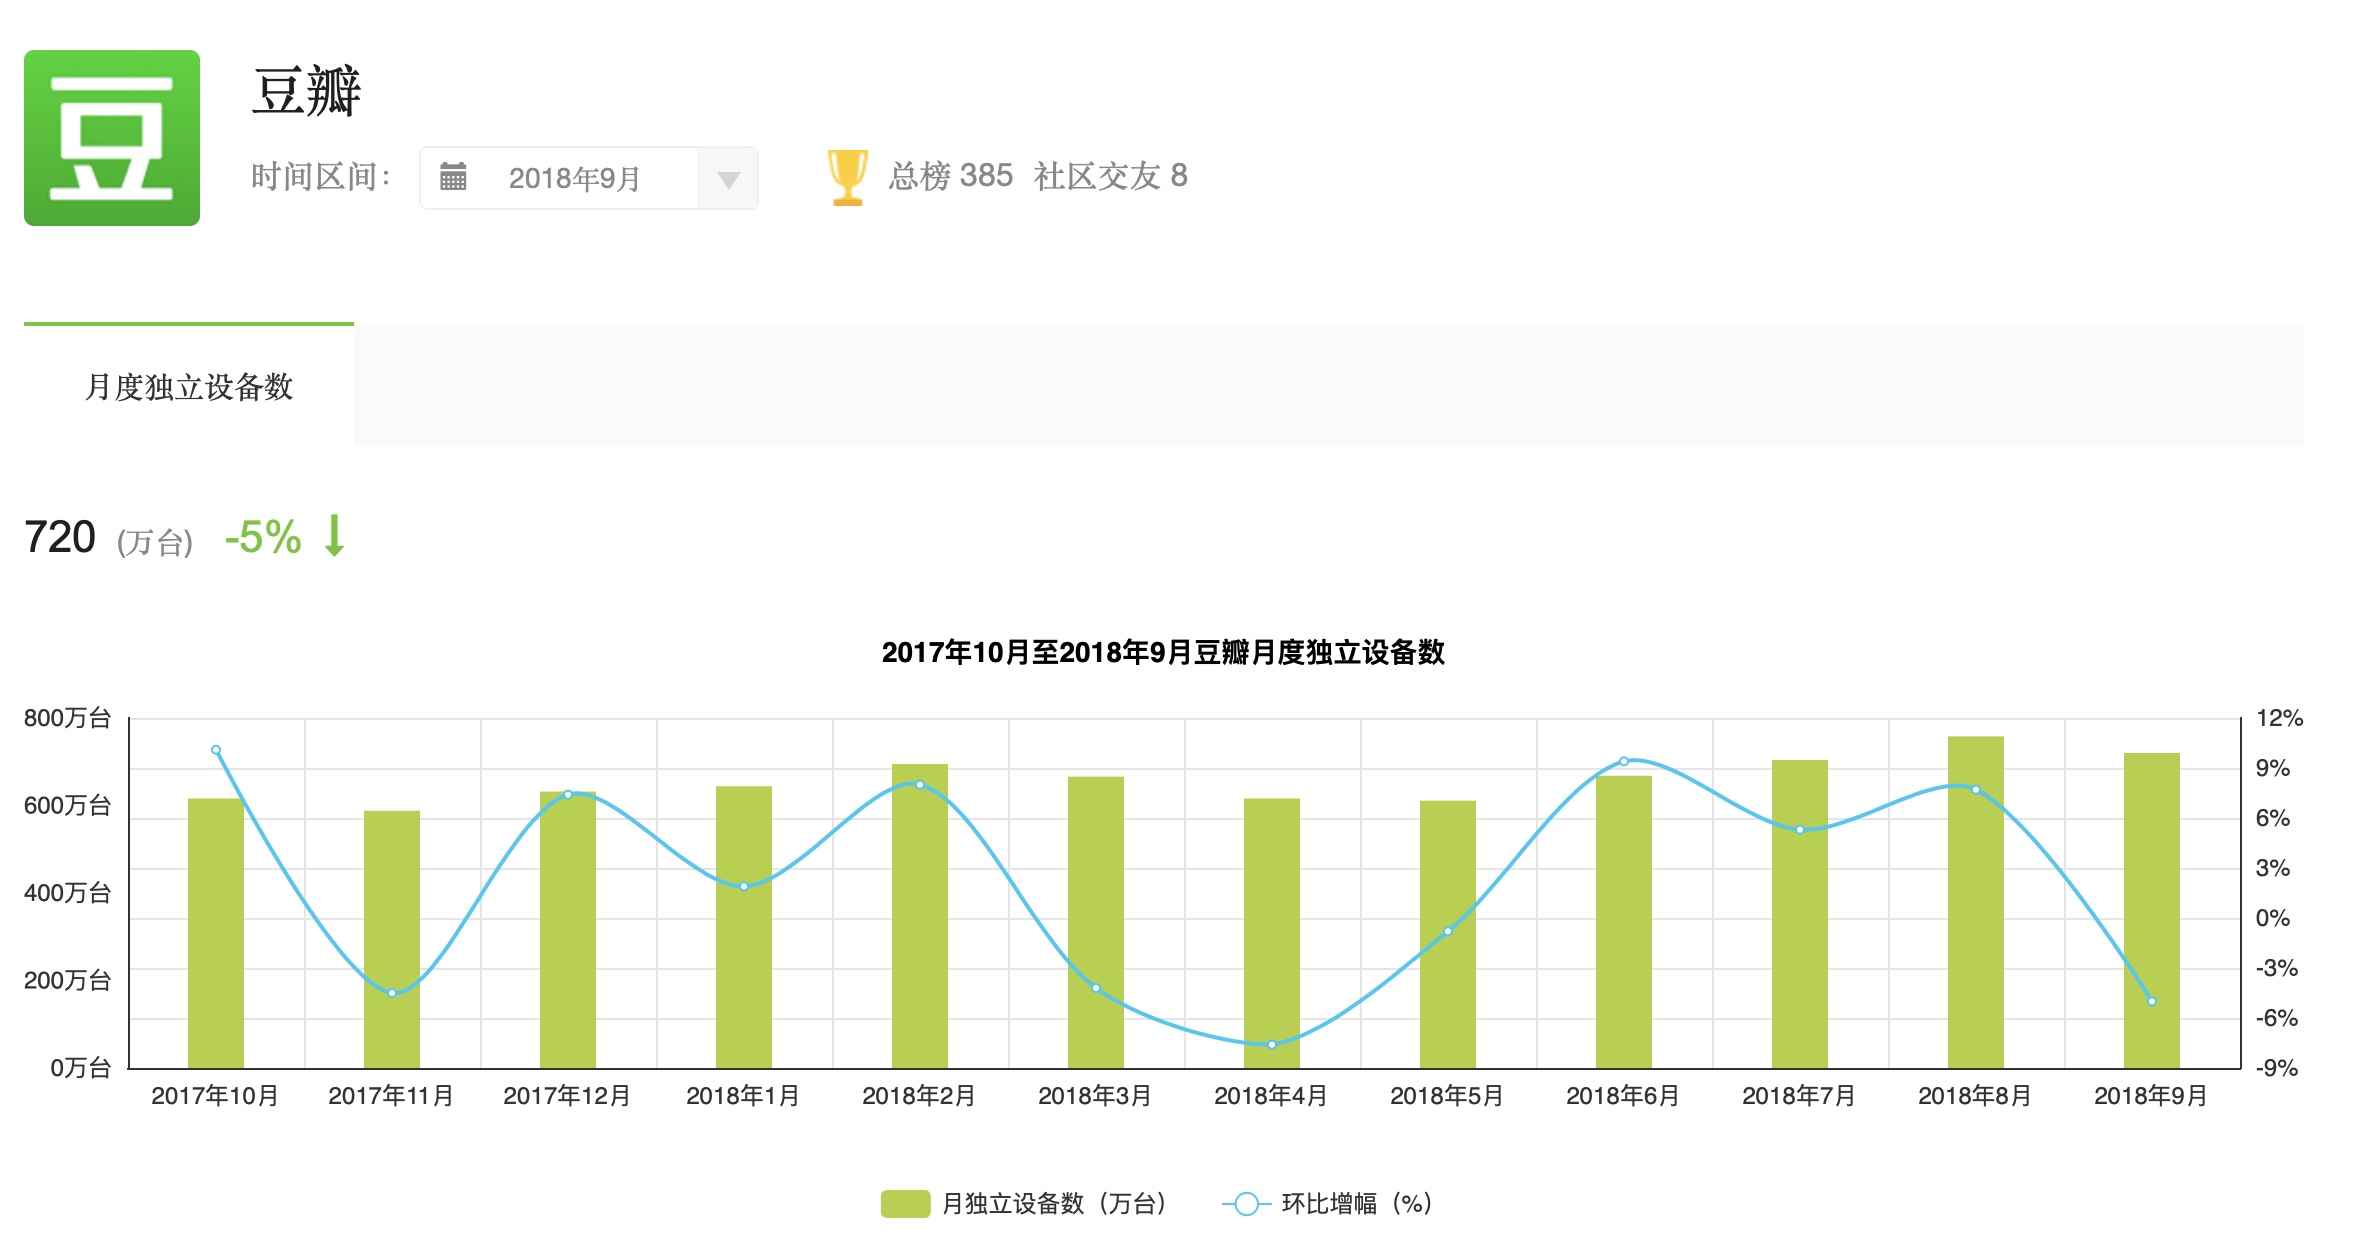The image size is (2370, 1252).
Task: Click the 2017年12月 x-axis label
Action: (x=567, y=1096)
